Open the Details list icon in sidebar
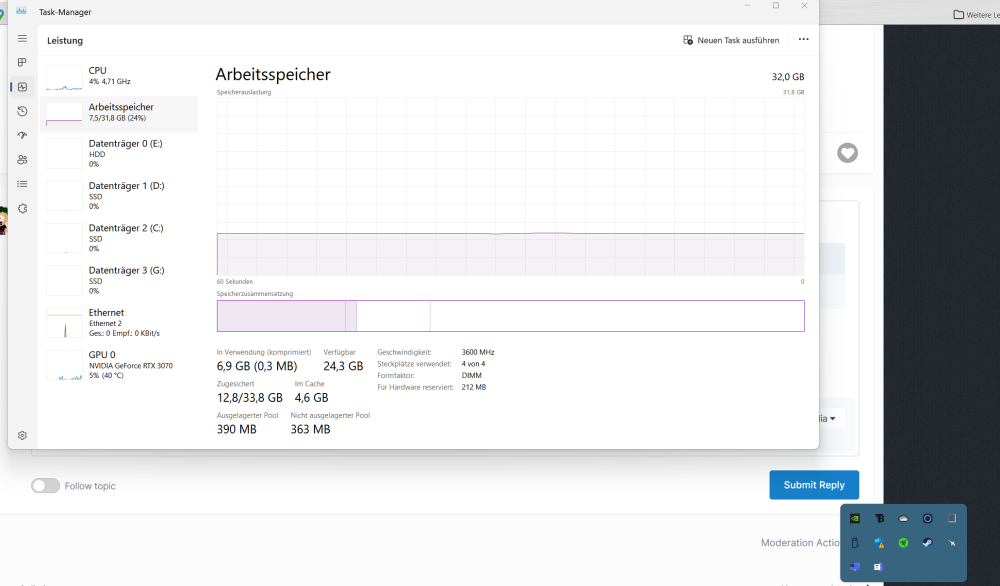Image resolution: width=1000 pixels, height=586 pixels. (22, 184)
